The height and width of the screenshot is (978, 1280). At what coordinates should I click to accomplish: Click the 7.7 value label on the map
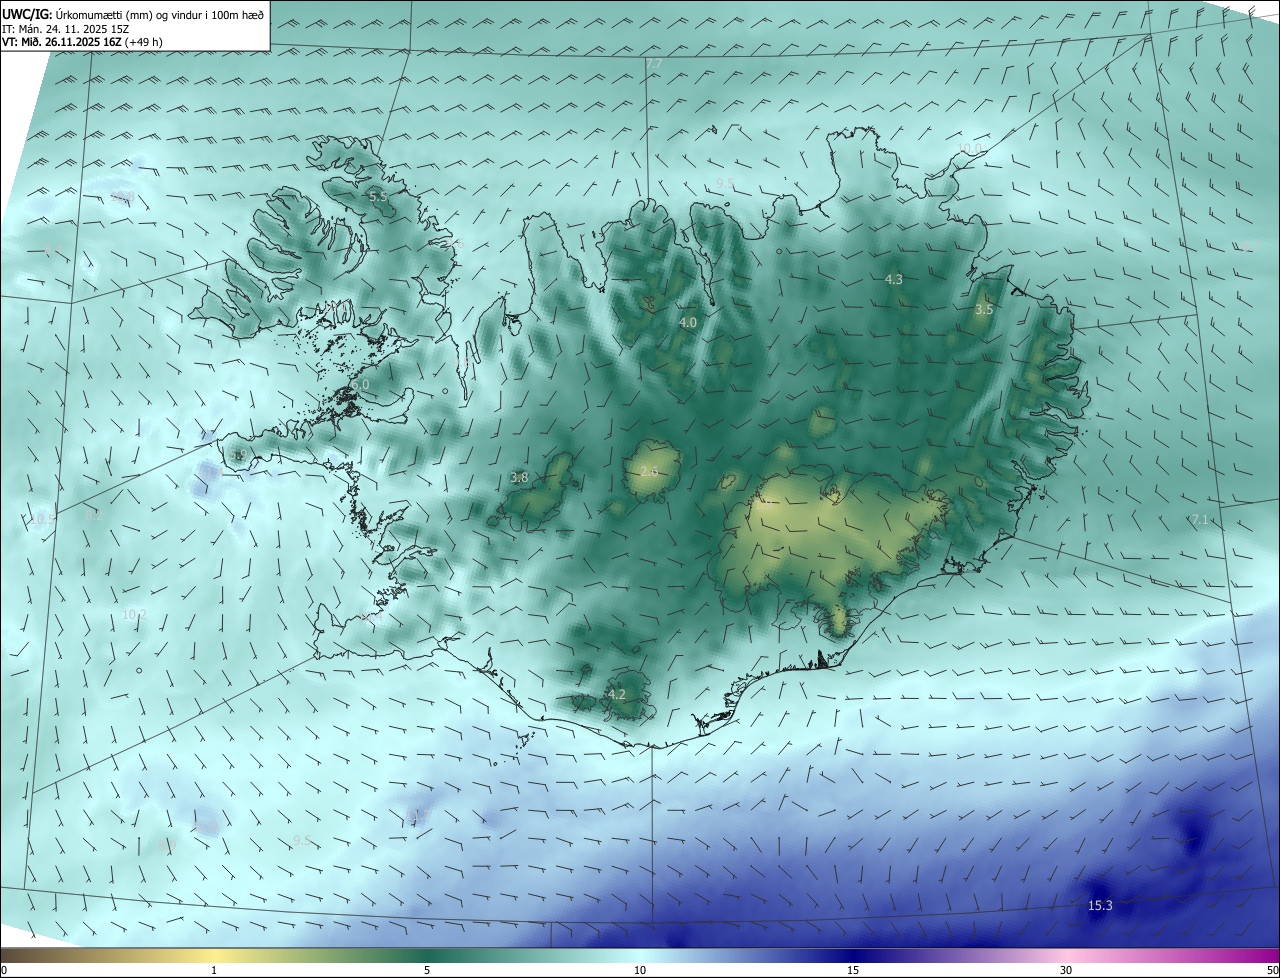(x=654, y=64)
